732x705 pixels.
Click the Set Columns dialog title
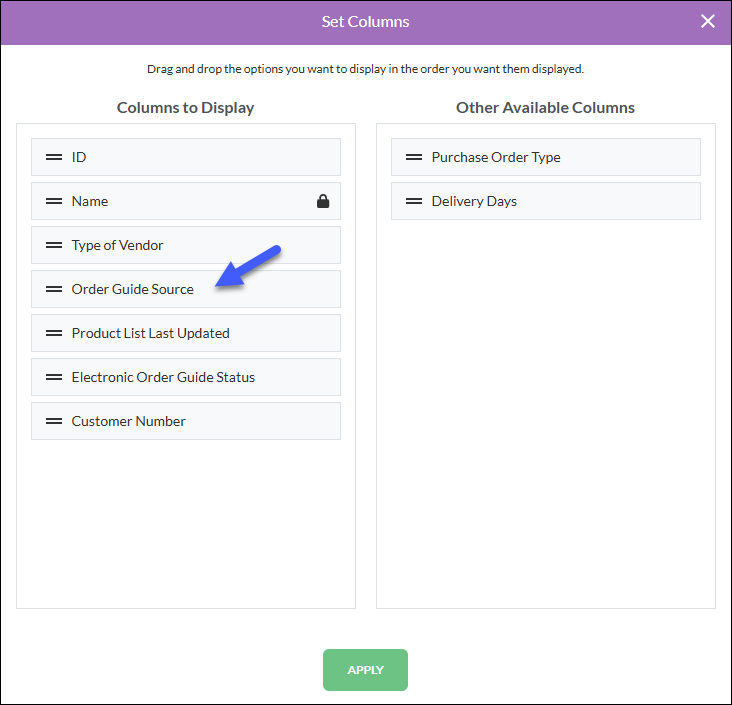click(x=365, y=21)
